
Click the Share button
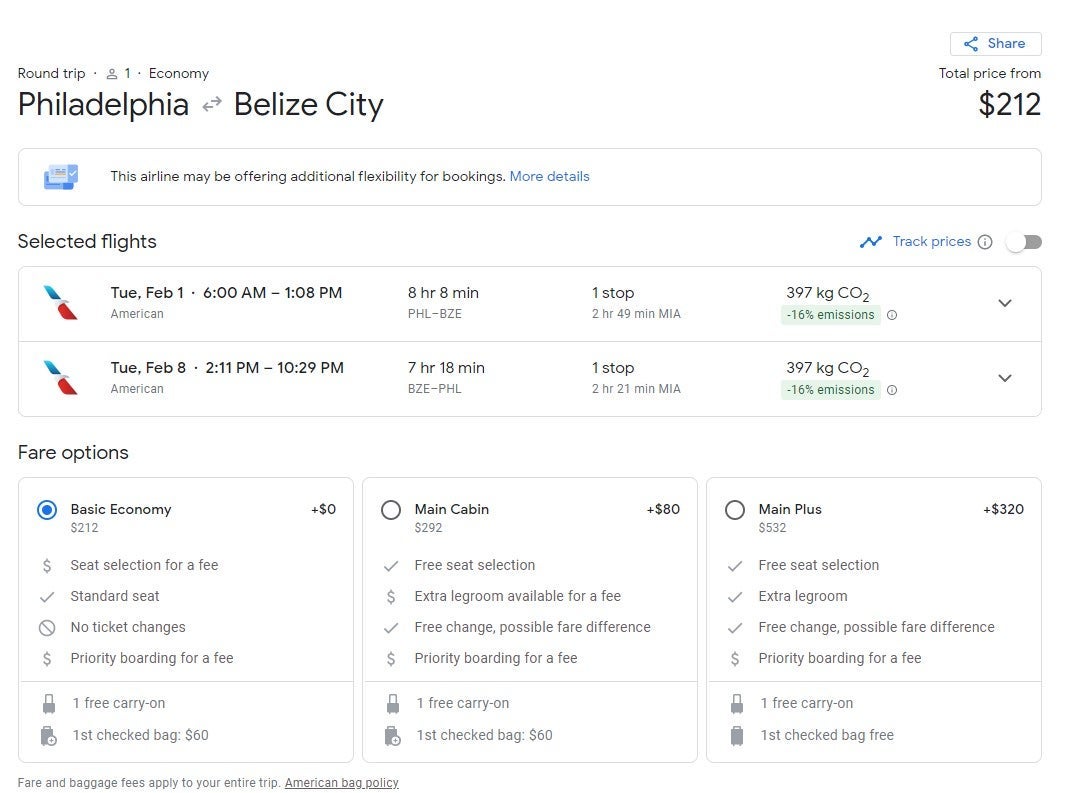coord(995,44)
